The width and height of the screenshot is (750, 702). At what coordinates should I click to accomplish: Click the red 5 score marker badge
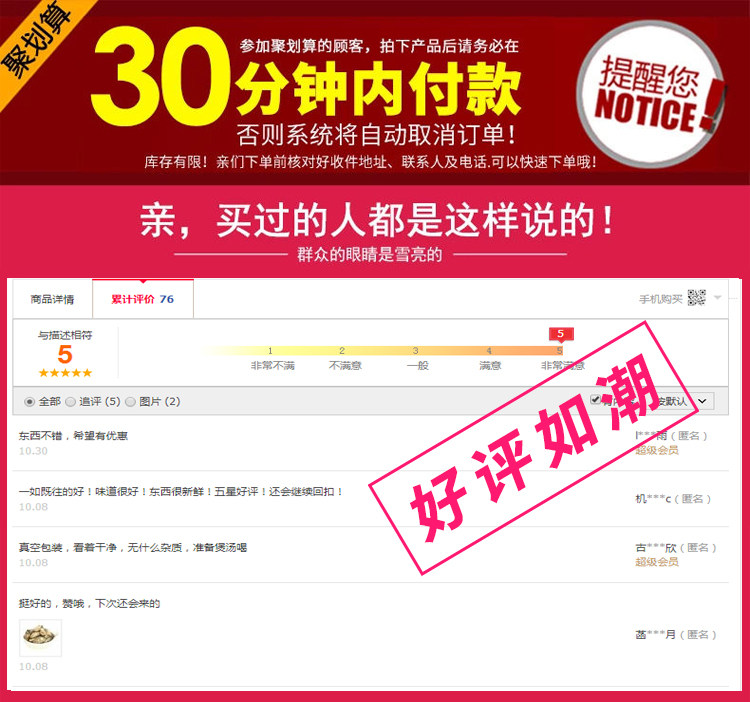tap(561, 334)
